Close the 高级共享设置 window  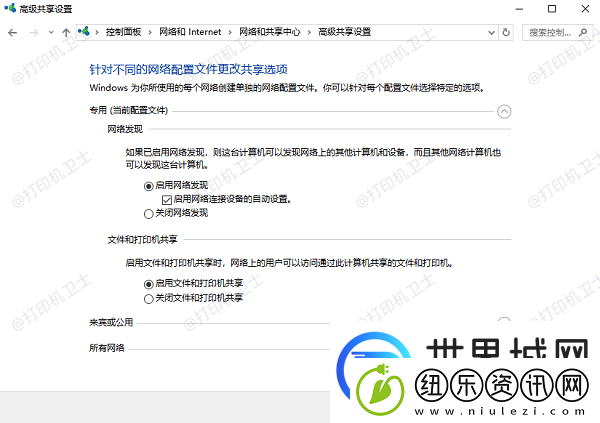[585, 9]
